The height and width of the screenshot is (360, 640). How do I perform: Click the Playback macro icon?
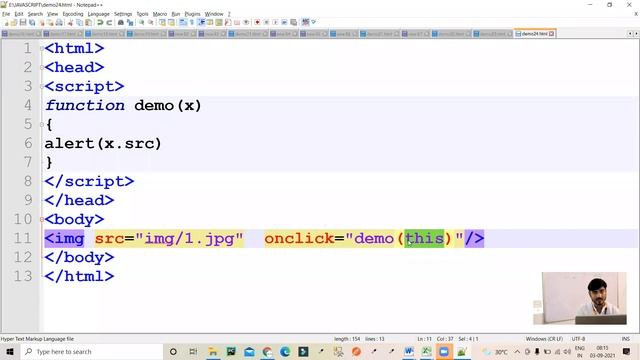pyautogui.click(x=275, y=22)
